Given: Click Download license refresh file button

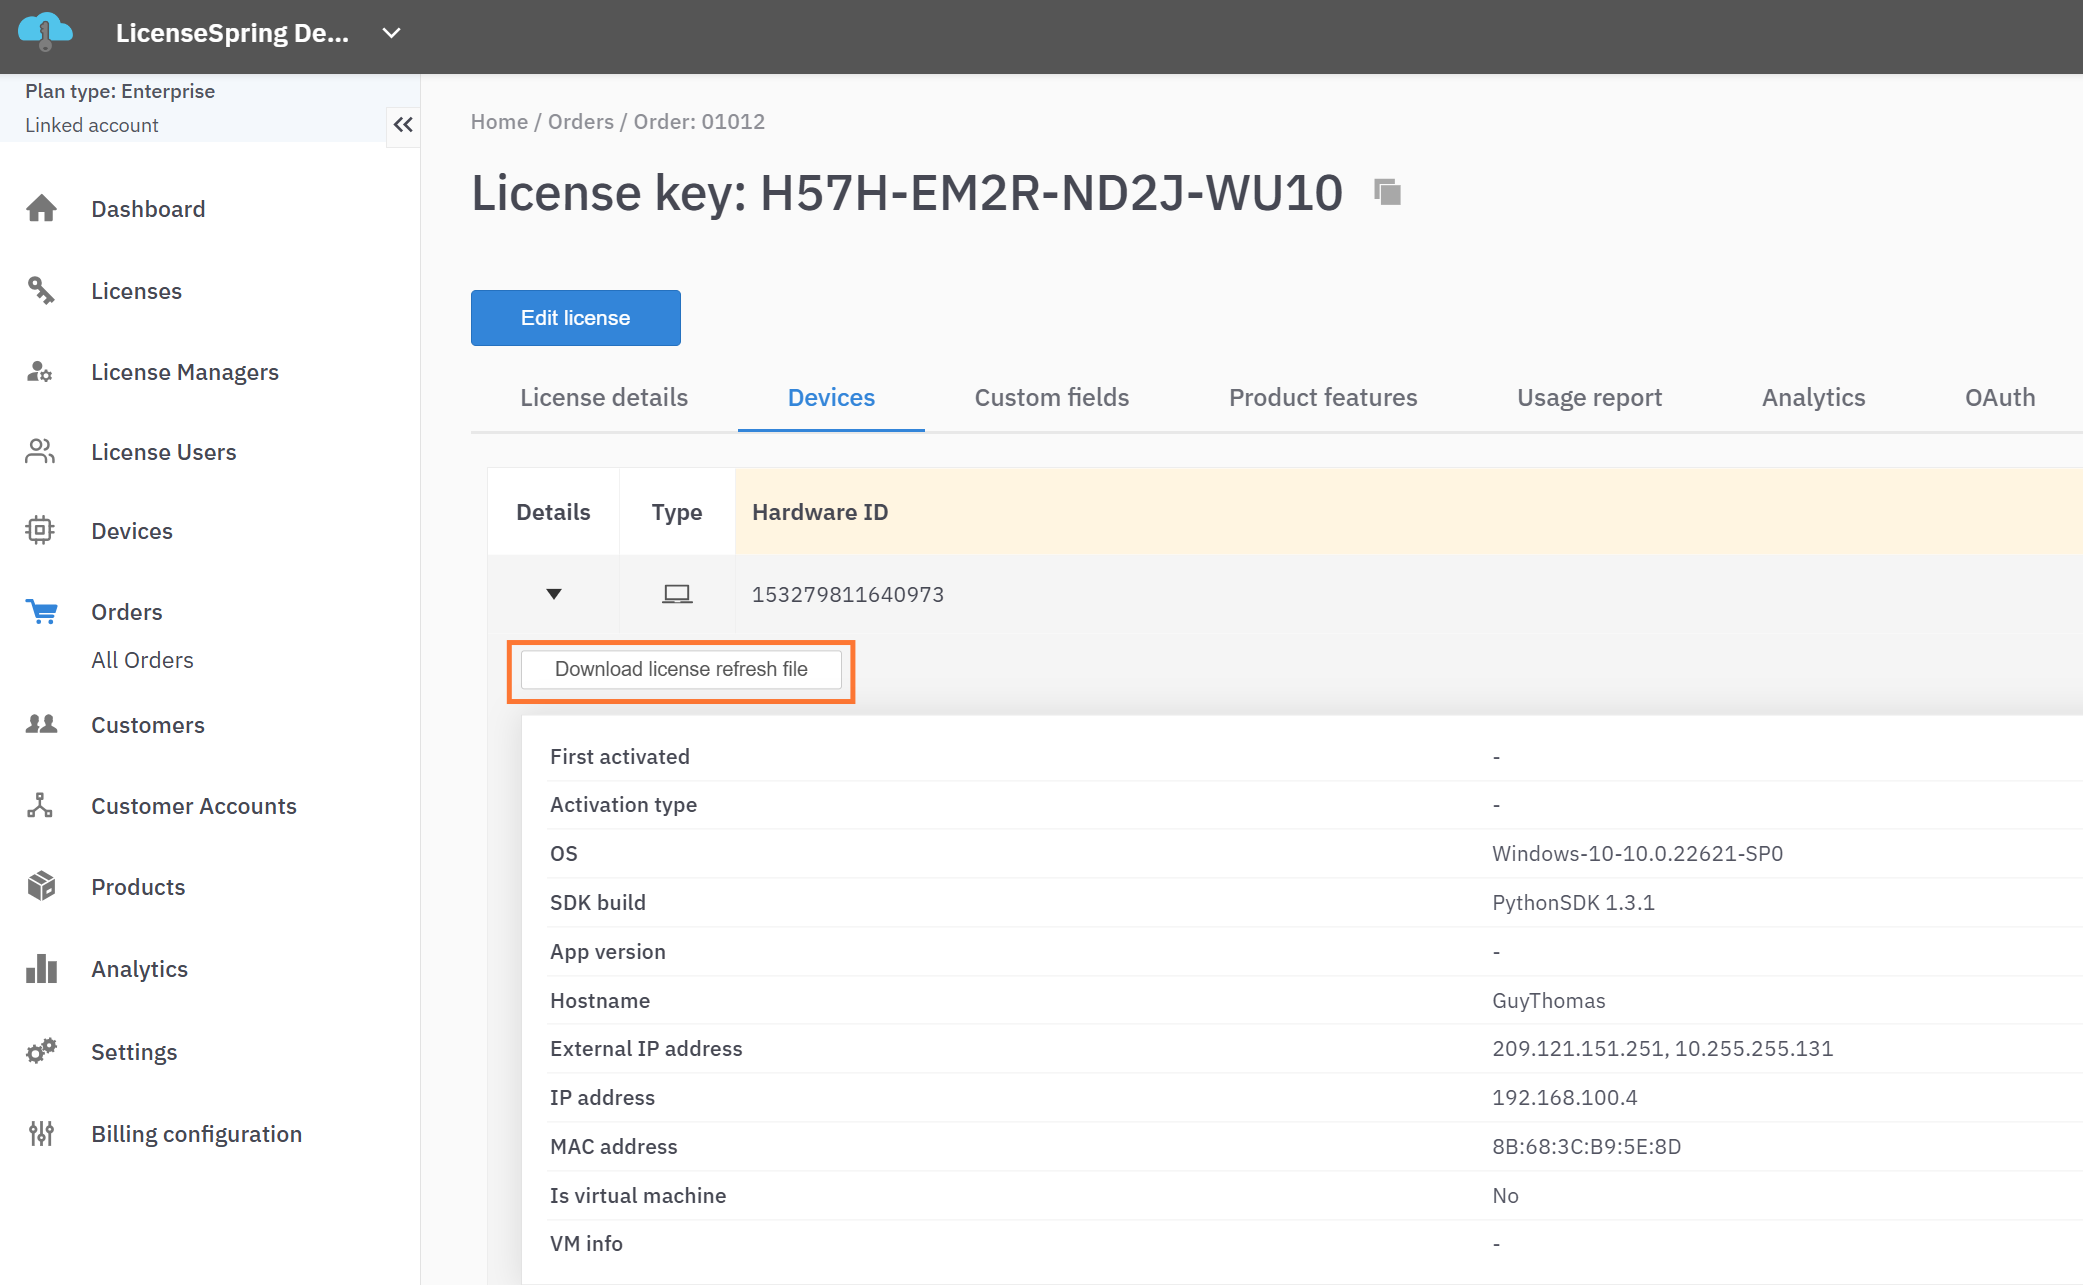Looking at the screenshot, I should tap(681, 669).
